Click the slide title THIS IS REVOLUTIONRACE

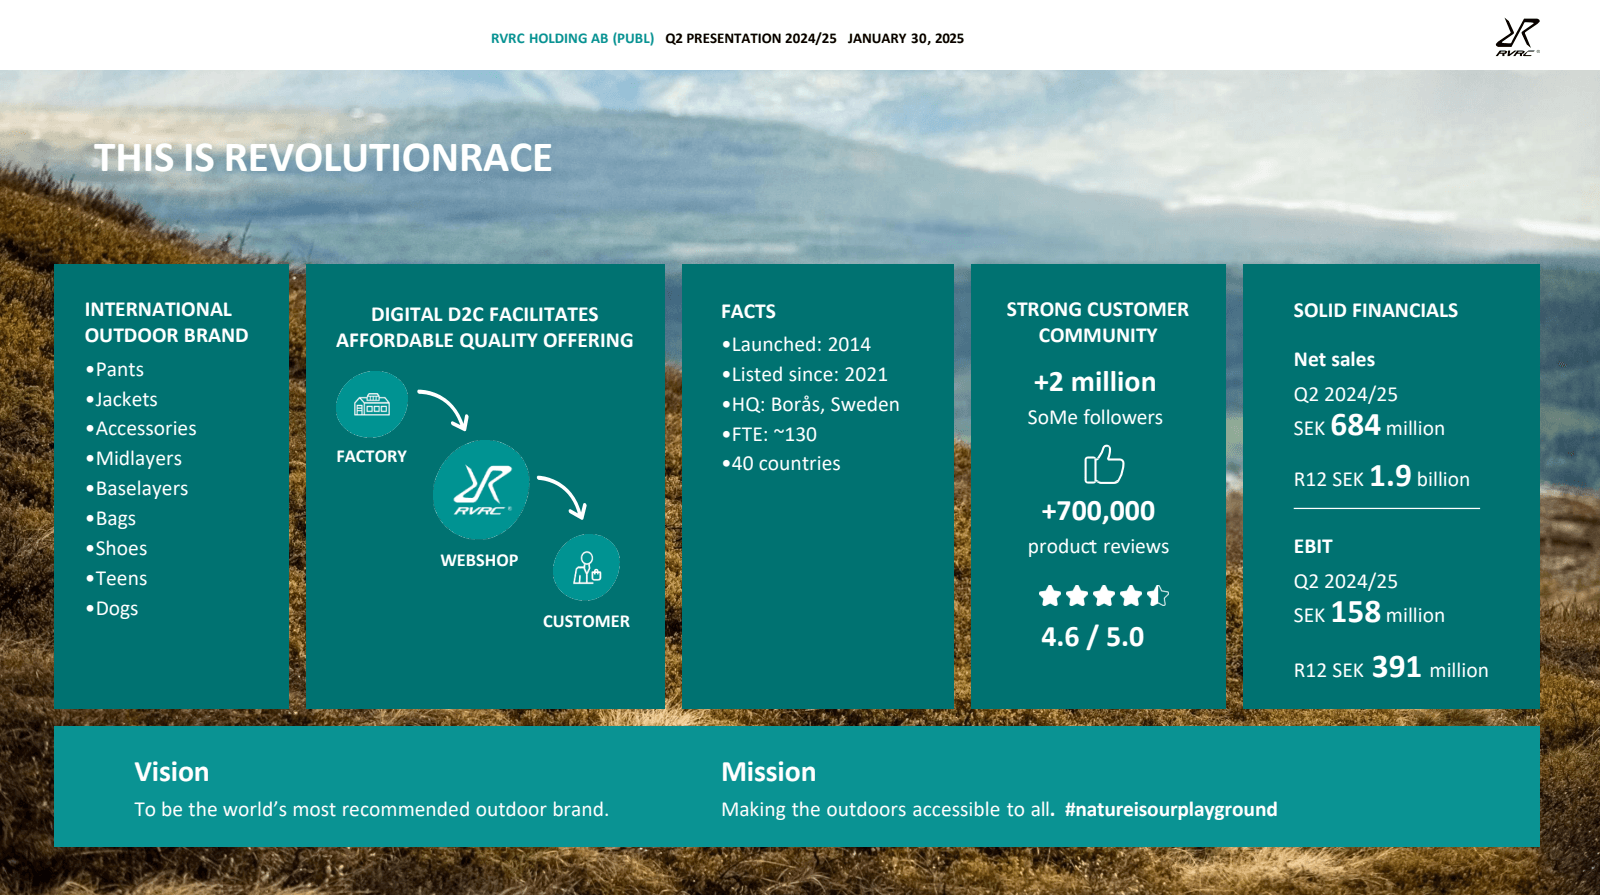pyautogui.click(x=323, y=158)
